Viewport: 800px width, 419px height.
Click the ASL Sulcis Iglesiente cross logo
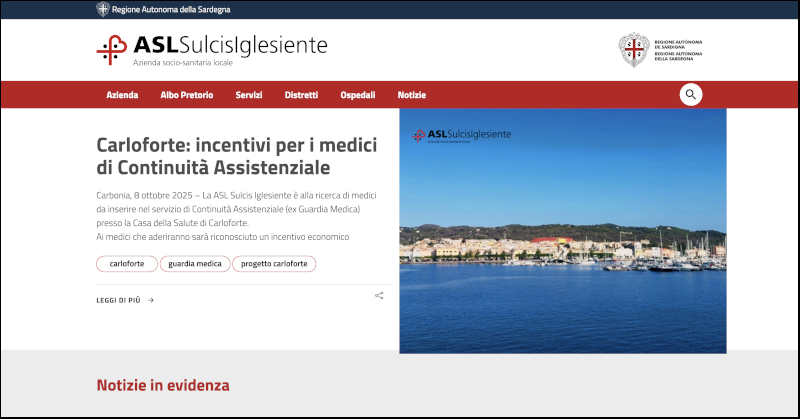point(112,50)
